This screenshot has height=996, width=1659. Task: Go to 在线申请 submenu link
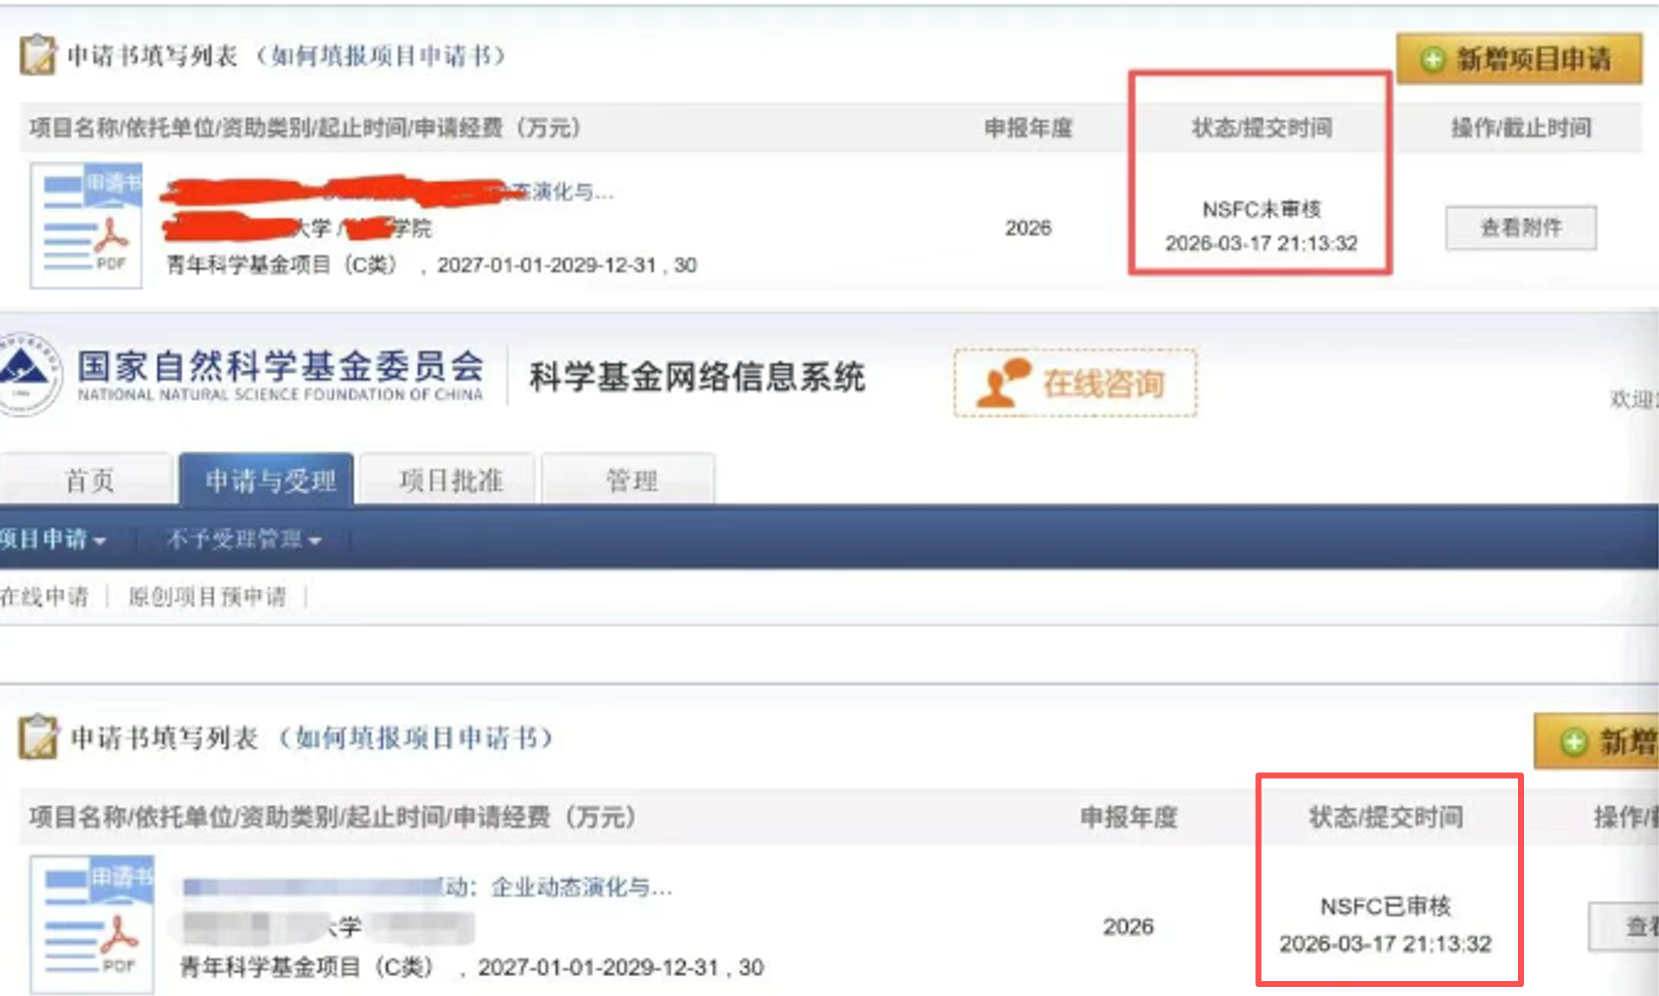click(45, 597)
